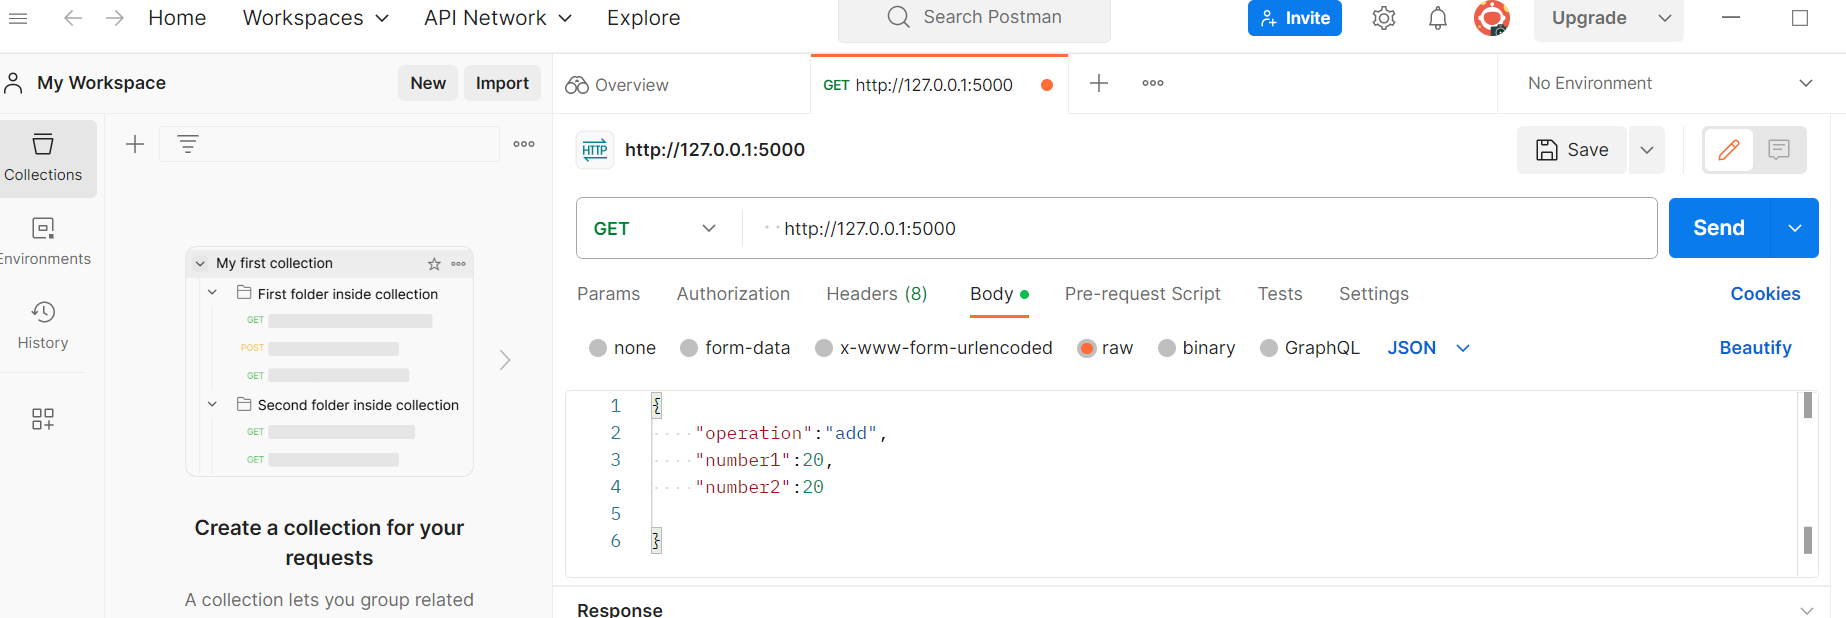Click the notifications bell icon
Screen dimensions: 1846x618
click(x=1437, y=18)
